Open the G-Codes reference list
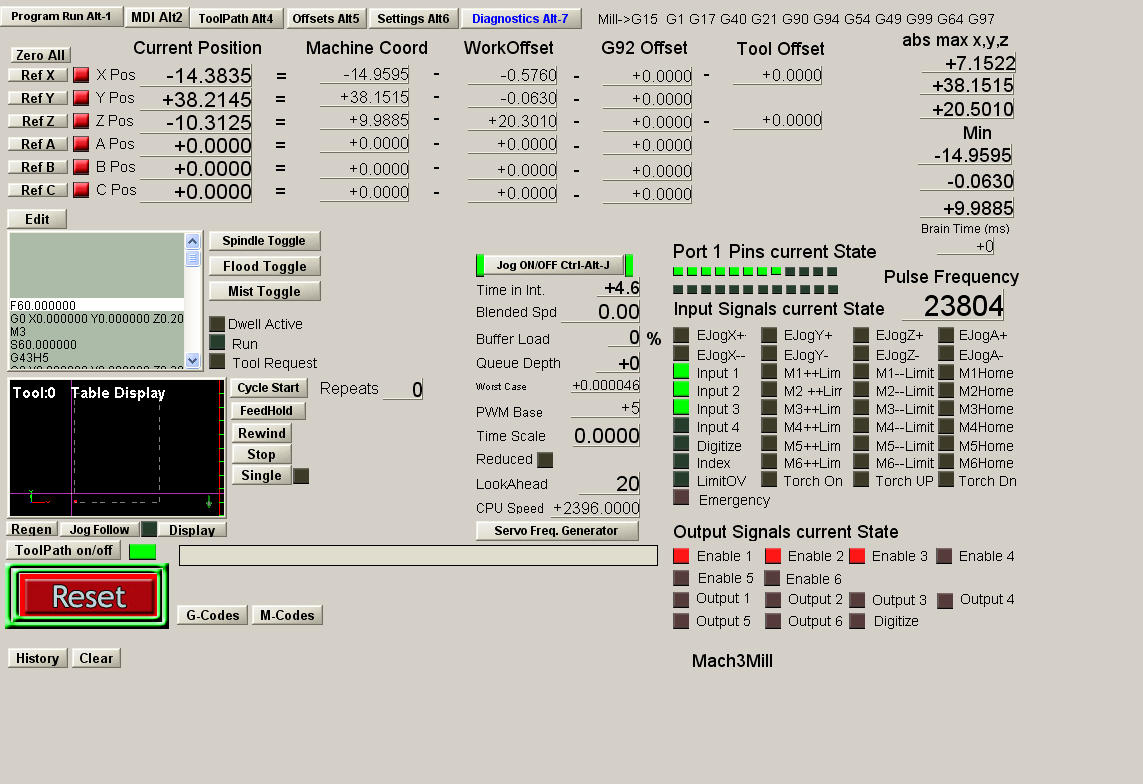1143x784 pixels. (x=213, y=615)
